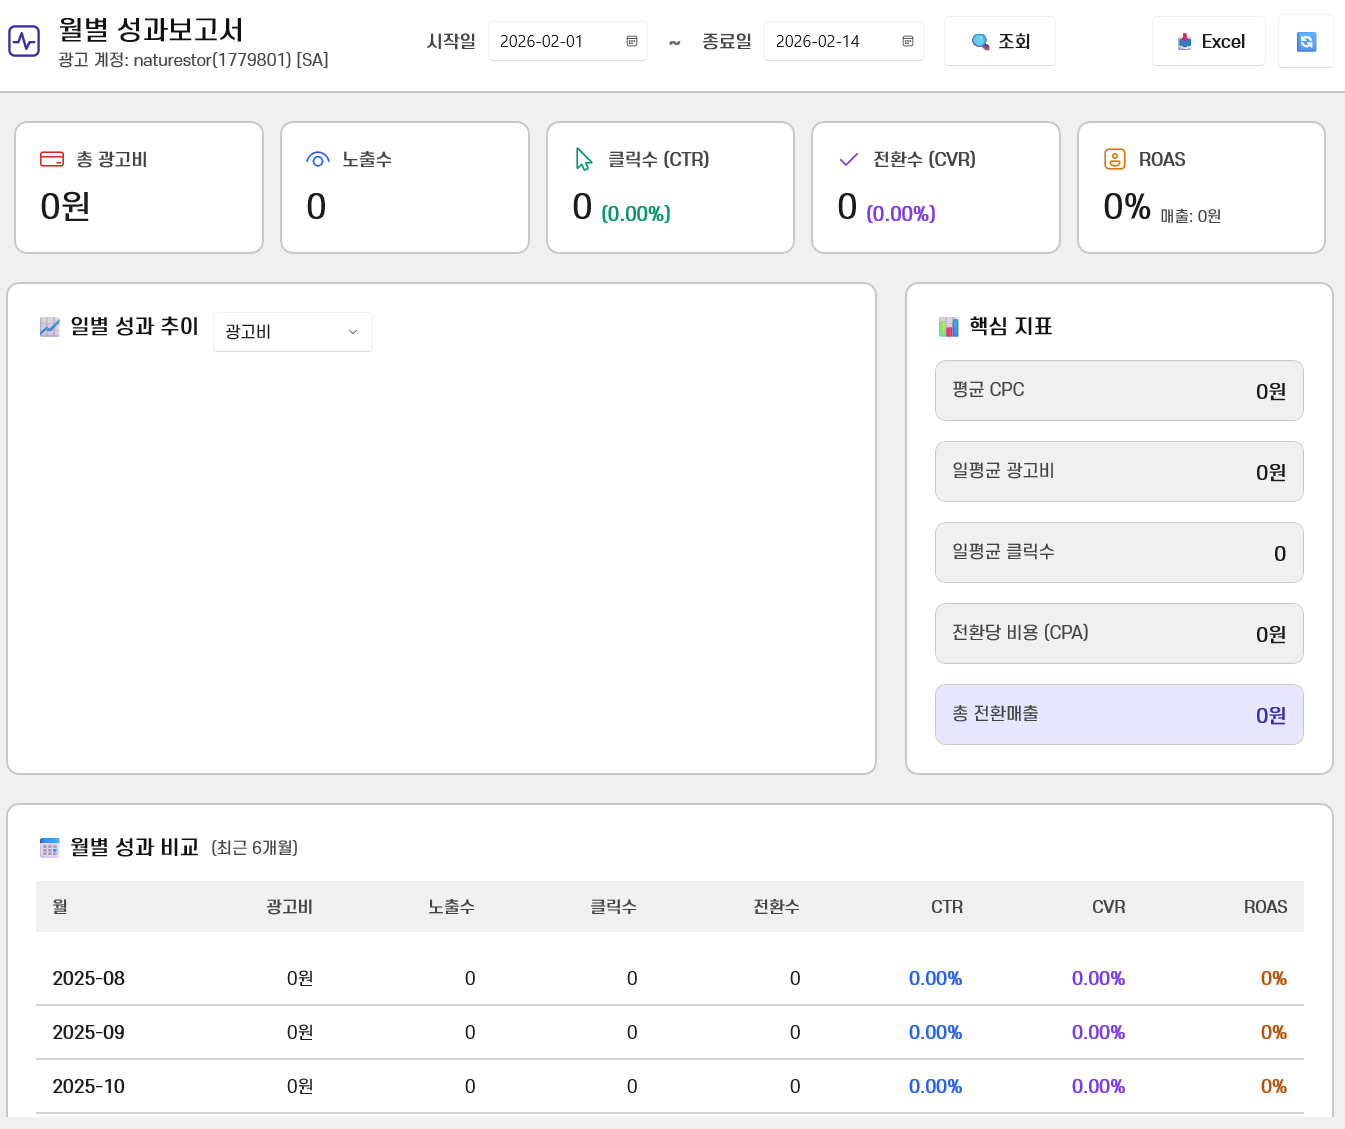Click the person icon on ROAS card

tap(1113, 158)
